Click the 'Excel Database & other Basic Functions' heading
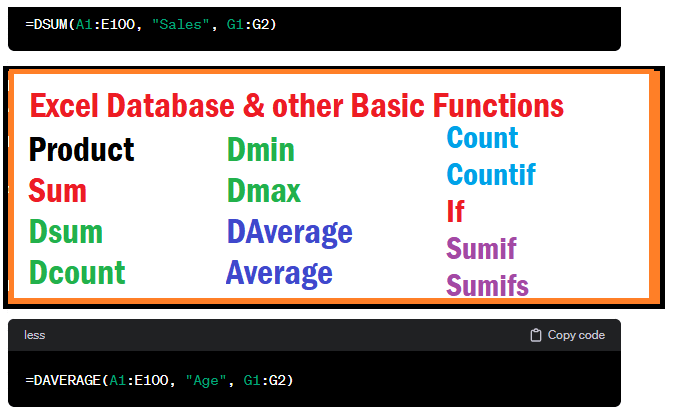 pos(297,106)
